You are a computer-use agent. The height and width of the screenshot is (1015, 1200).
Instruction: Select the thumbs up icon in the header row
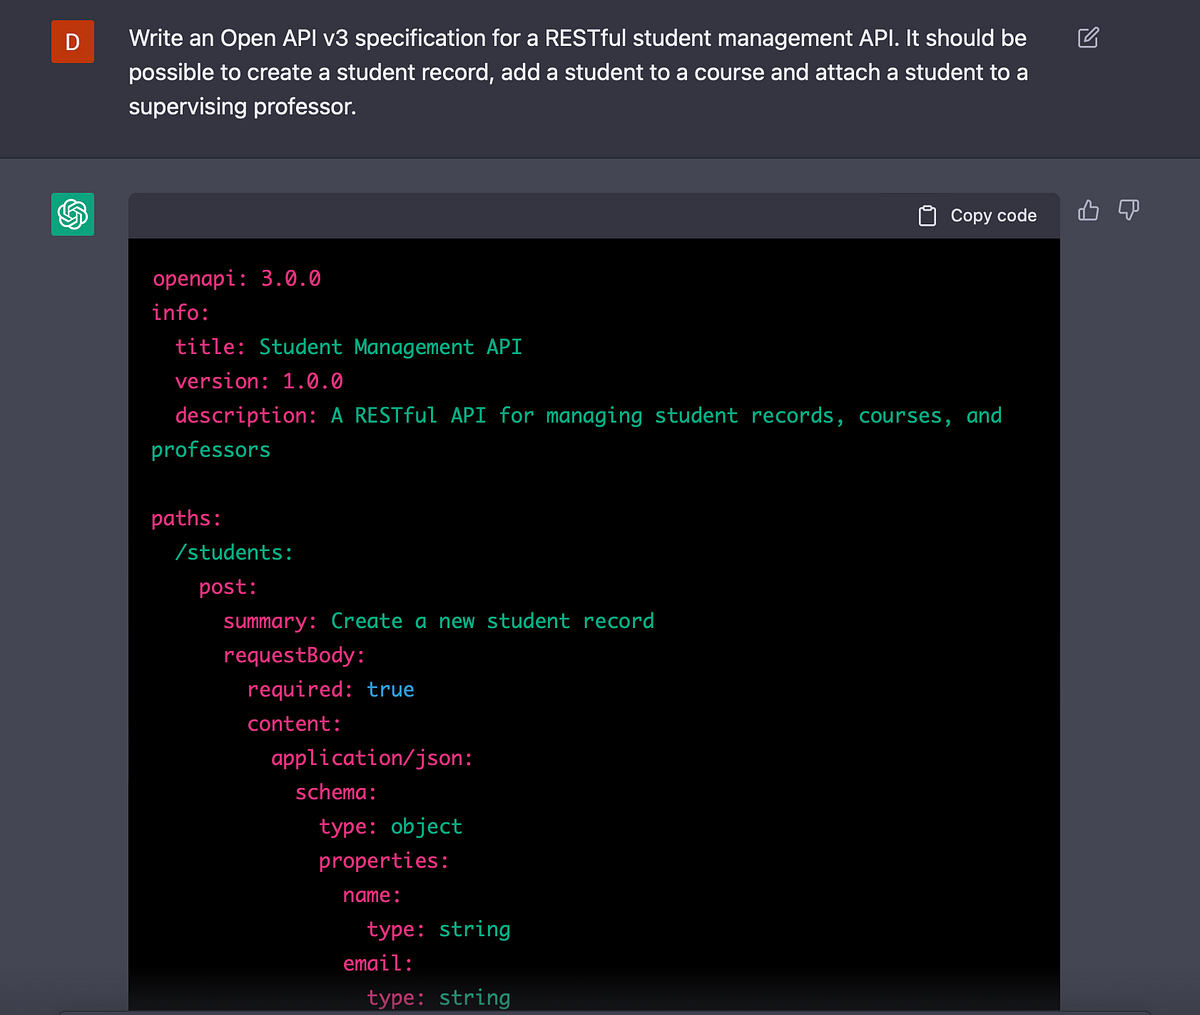point(1088,210)
